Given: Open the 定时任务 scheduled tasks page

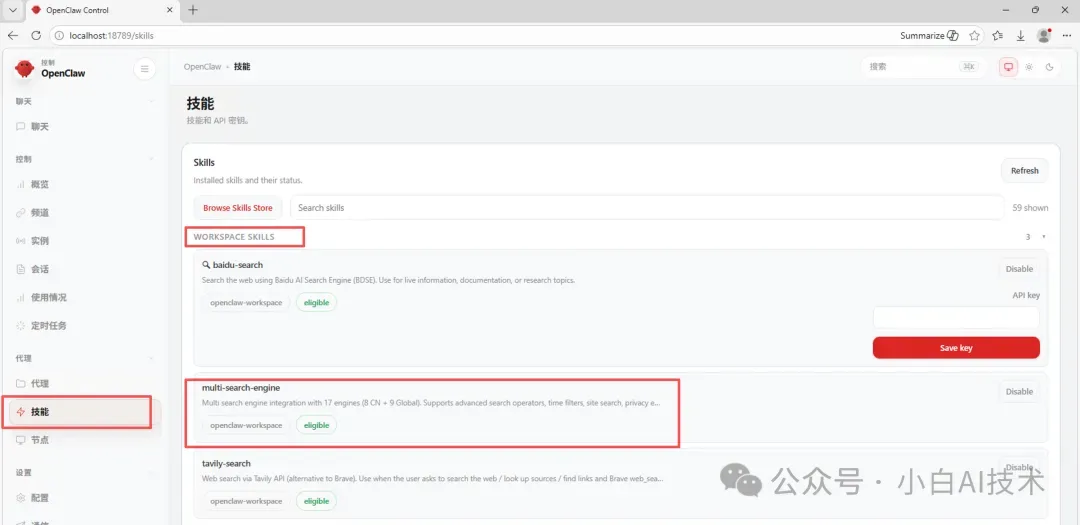Looking at the screenshot, I should (84, 326).
